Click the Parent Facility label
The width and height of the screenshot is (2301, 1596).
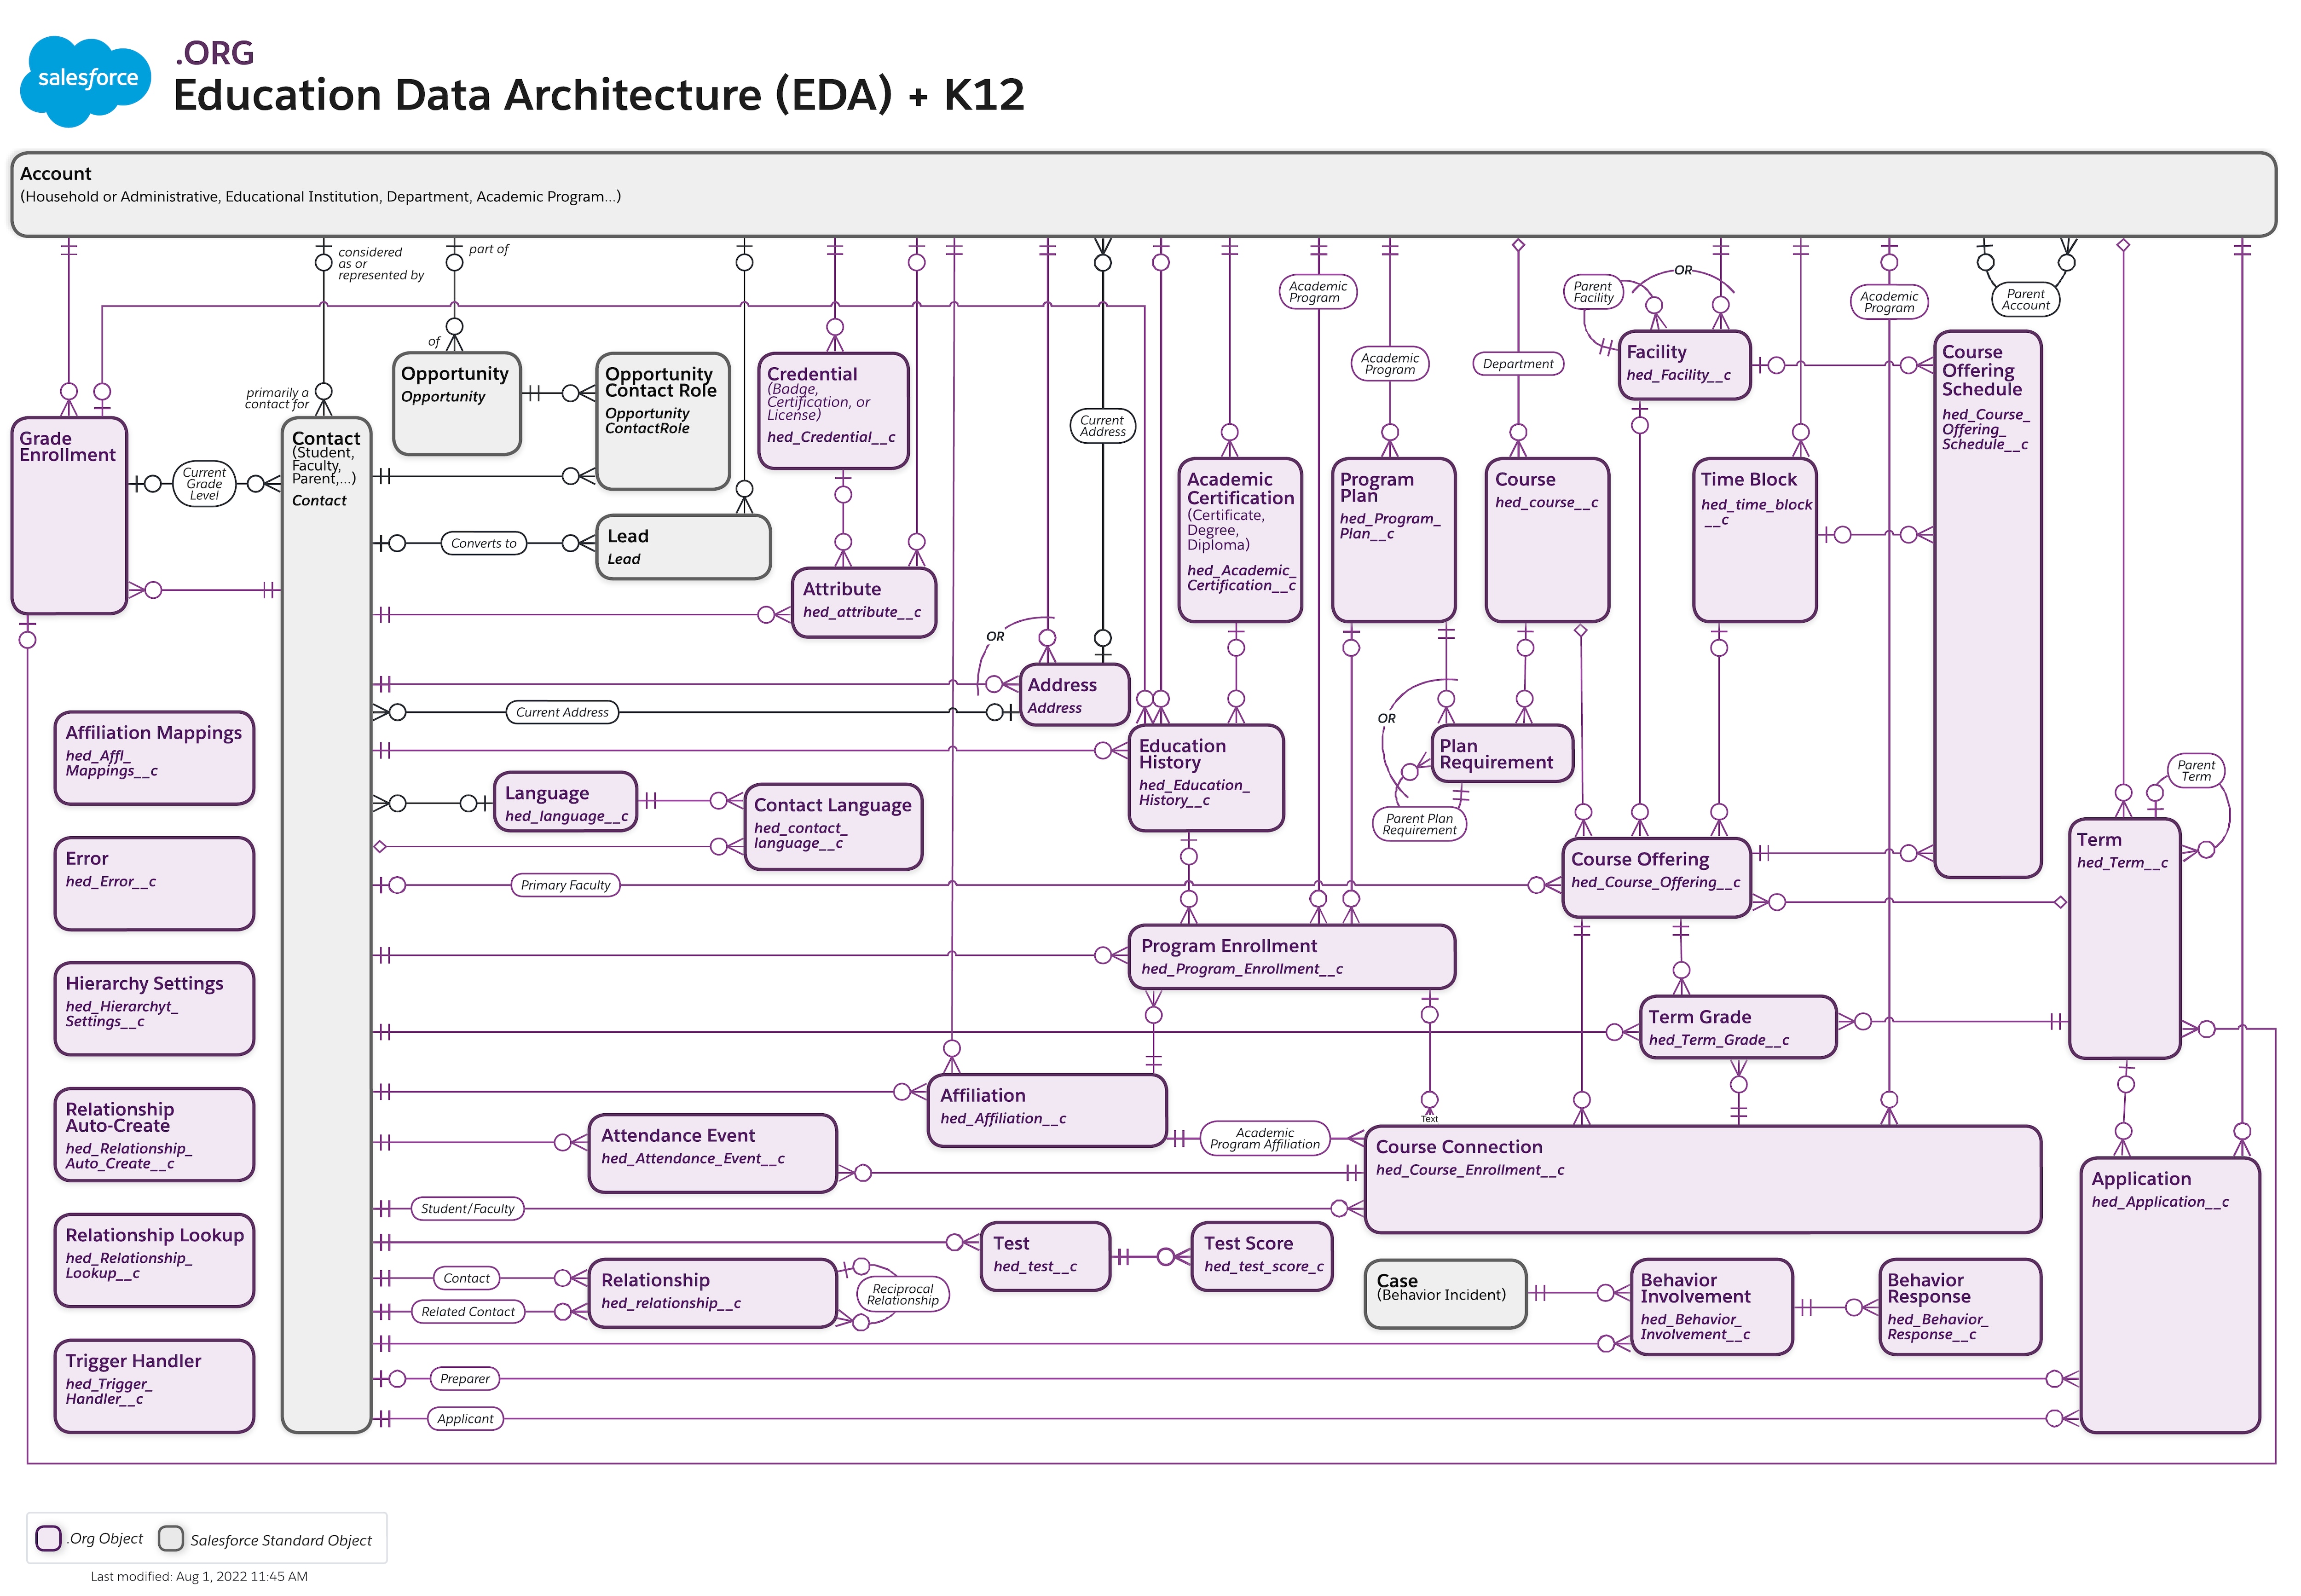(1593, 292)
